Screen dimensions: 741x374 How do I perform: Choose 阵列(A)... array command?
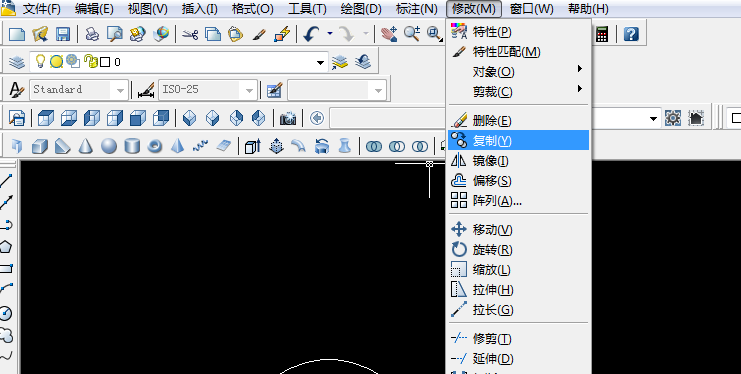518,201
